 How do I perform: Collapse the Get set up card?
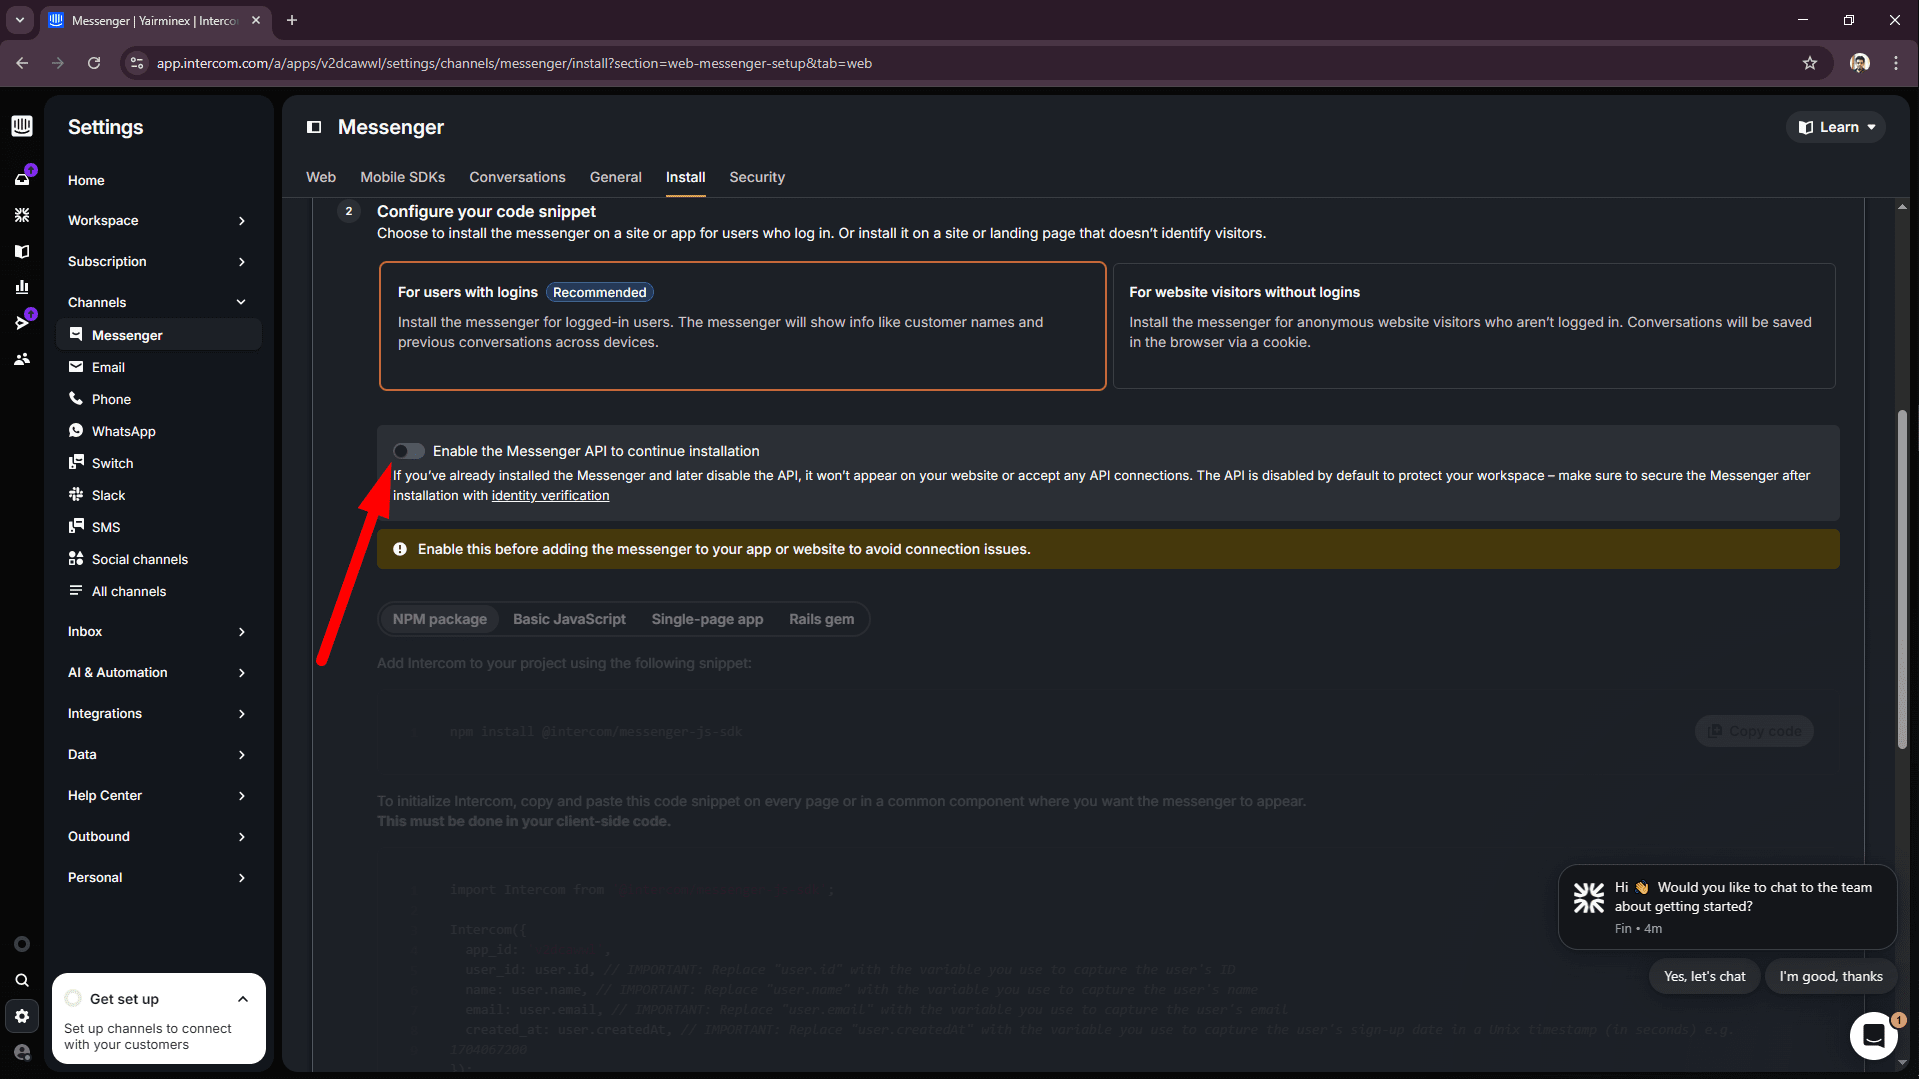[x=243, y=999]
